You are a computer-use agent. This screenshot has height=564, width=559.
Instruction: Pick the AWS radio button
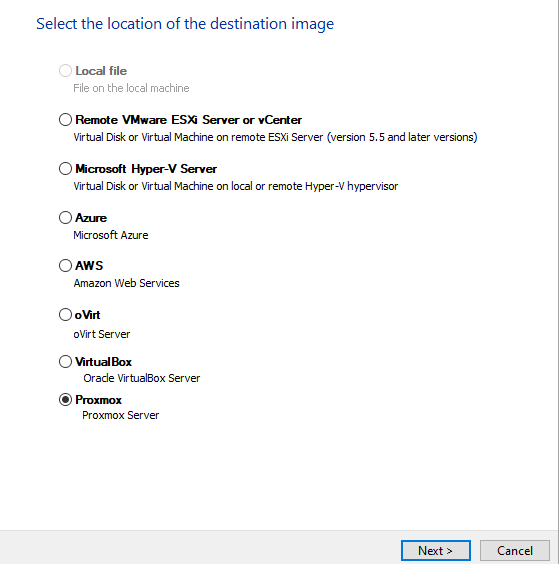(65, 265)
